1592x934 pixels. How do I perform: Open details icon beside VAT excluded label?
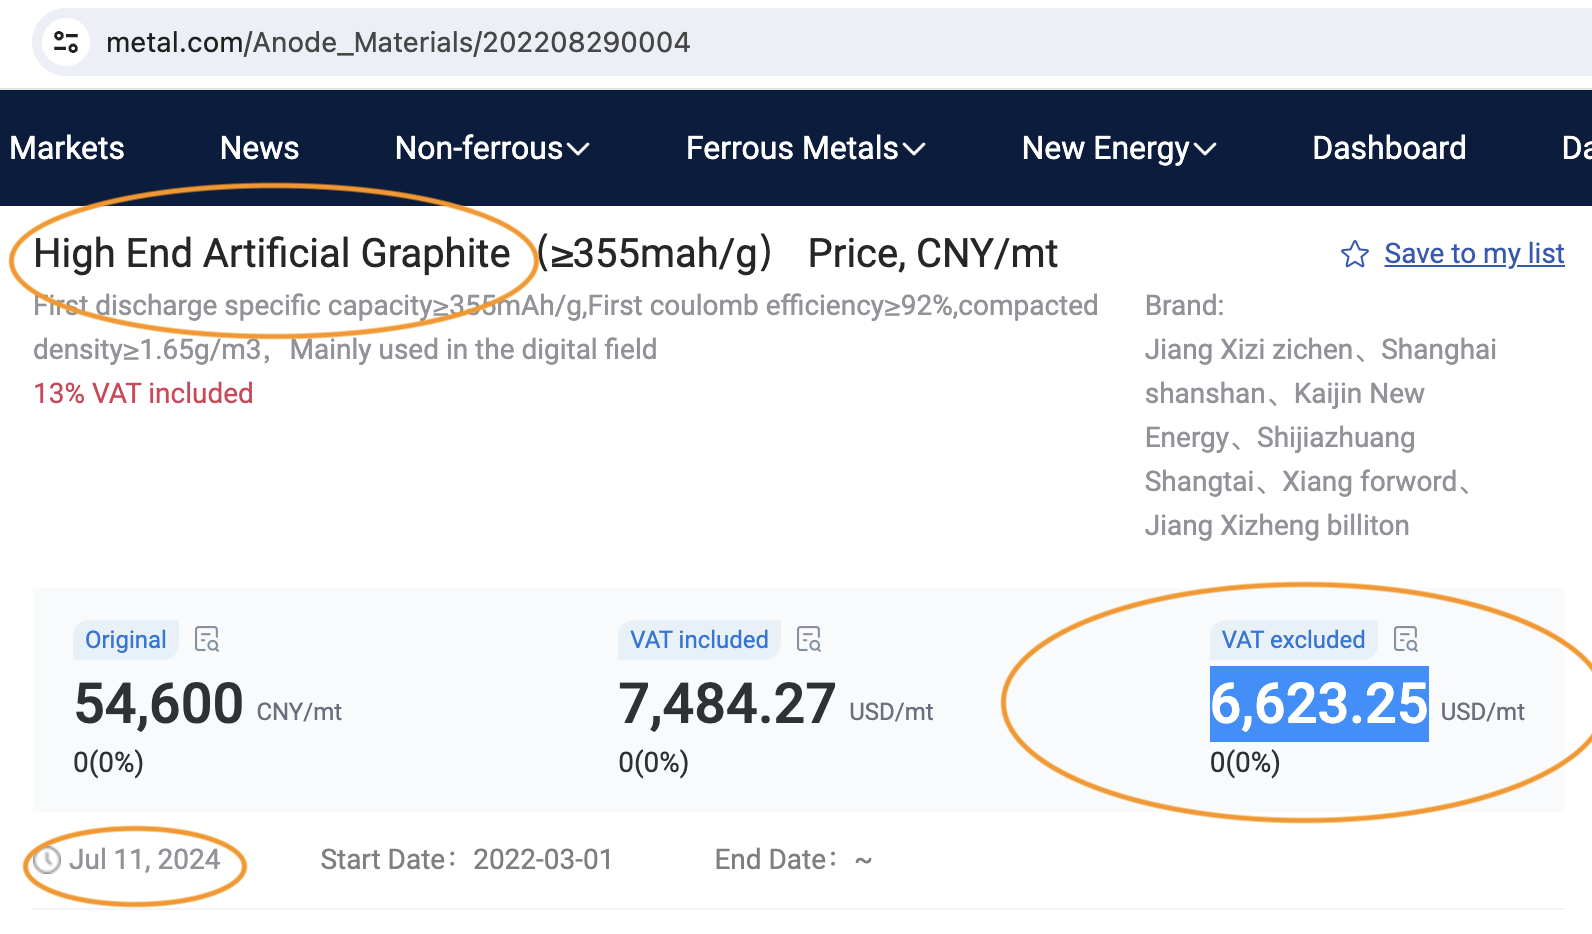pyautogui.click(x=1406, y=640)
